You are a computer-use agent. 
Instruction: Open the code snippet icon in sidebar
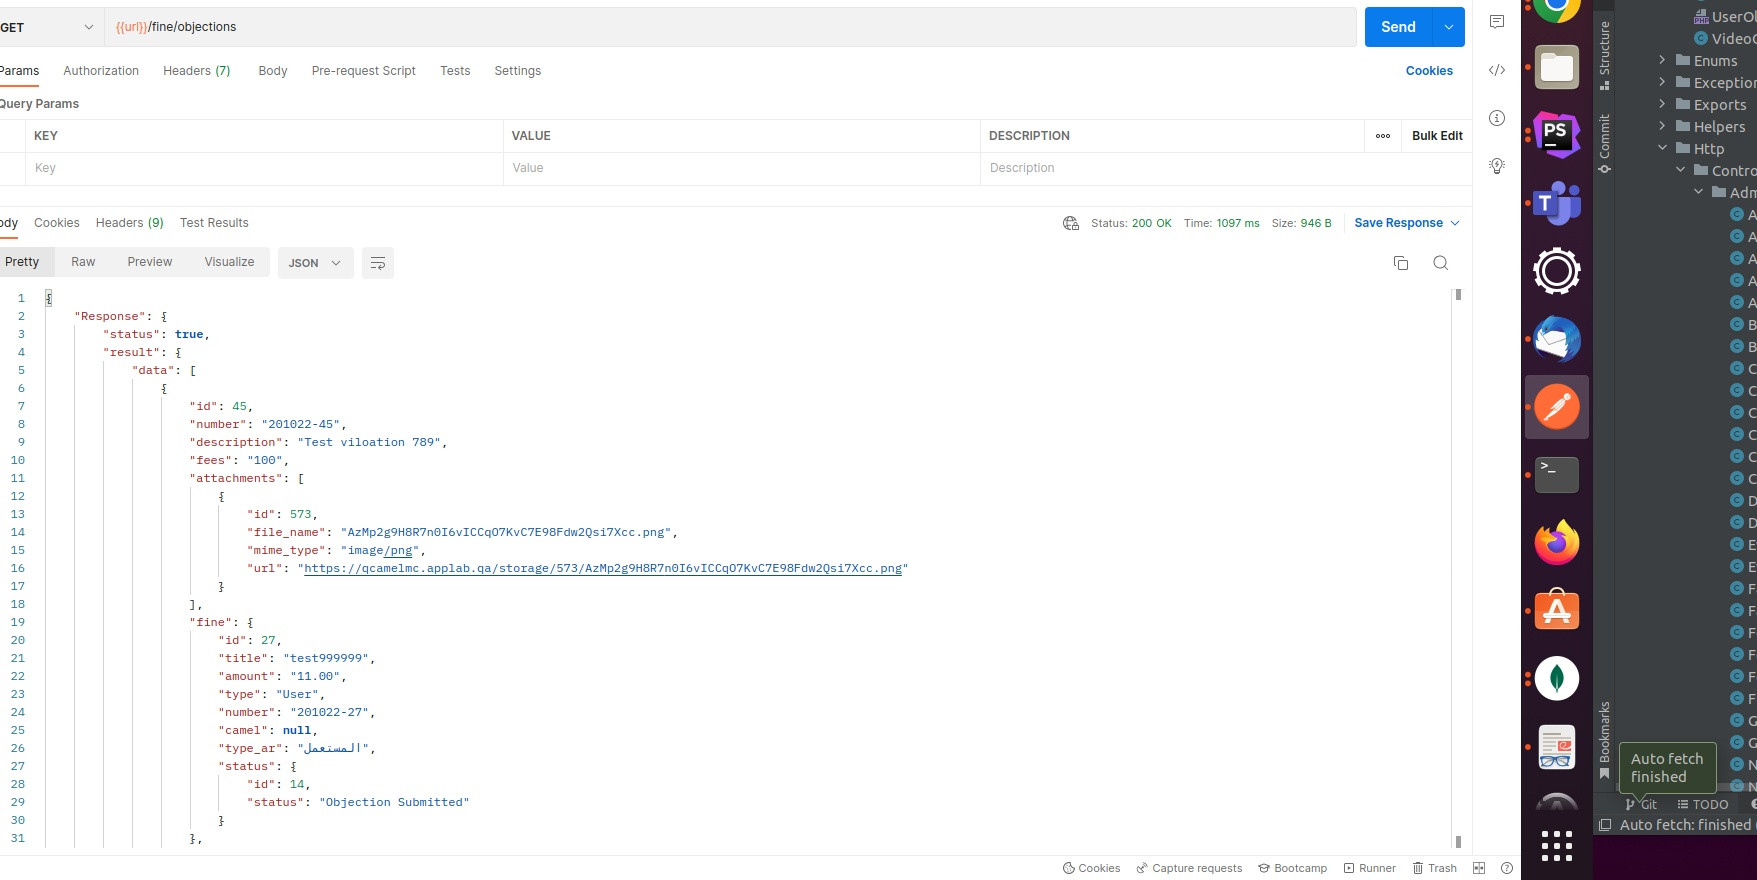pyautogui.click(x=1496, y=70)
